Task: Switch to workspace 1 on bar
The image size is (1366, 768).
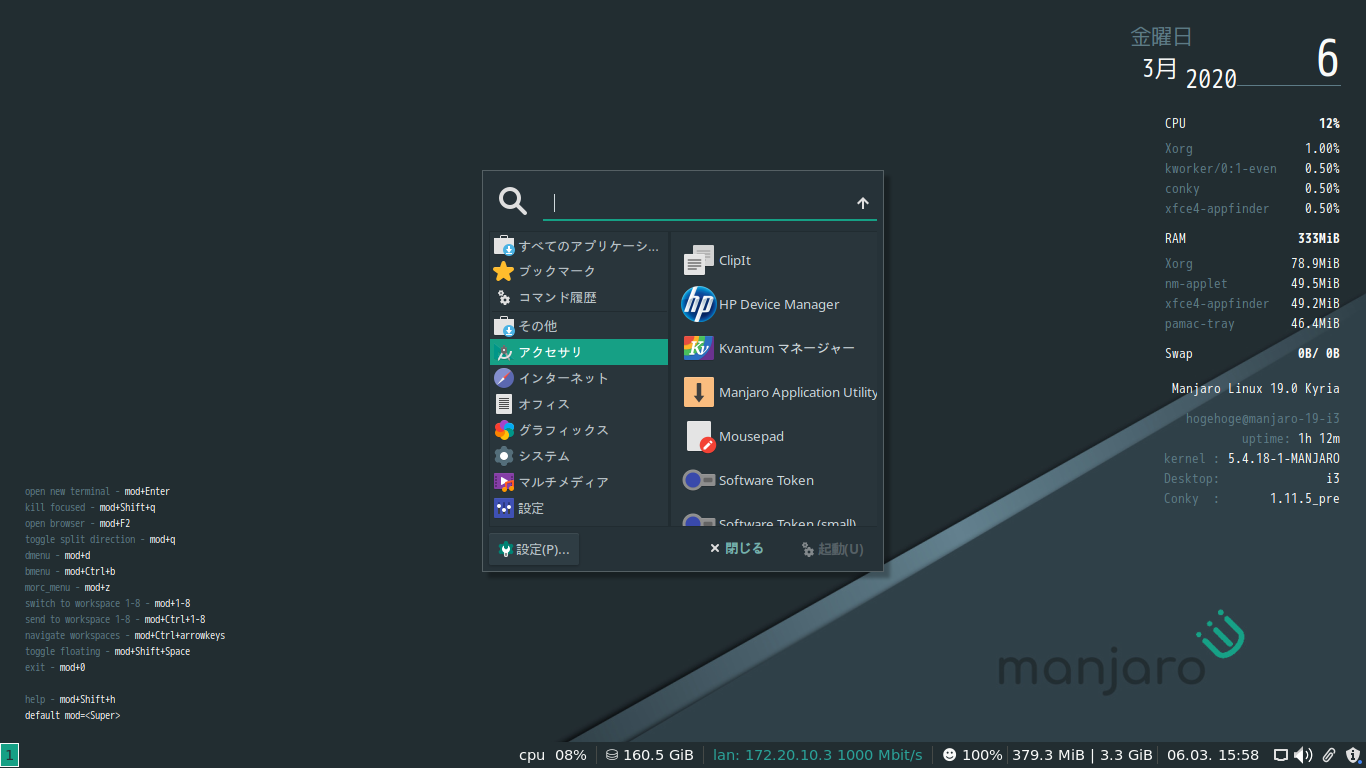Action: (9, 755)
